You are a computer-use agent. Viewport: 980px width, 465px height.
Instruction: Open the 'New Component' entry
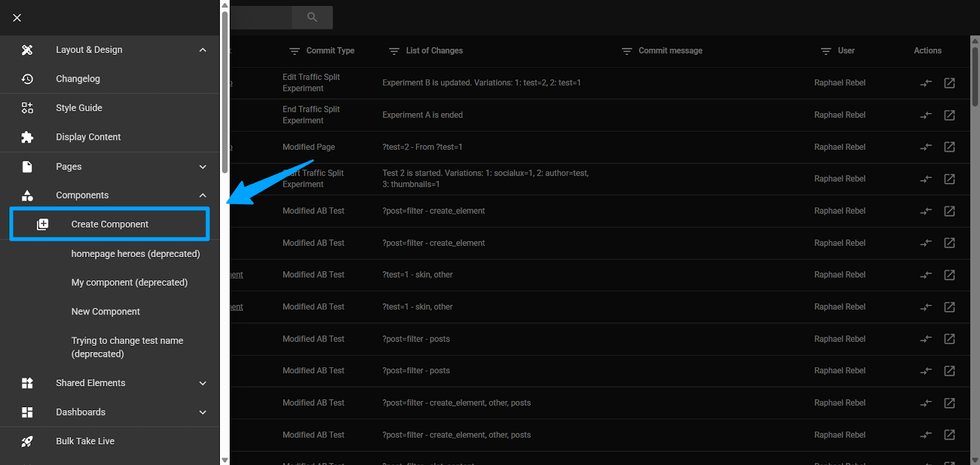coord(106,311)
